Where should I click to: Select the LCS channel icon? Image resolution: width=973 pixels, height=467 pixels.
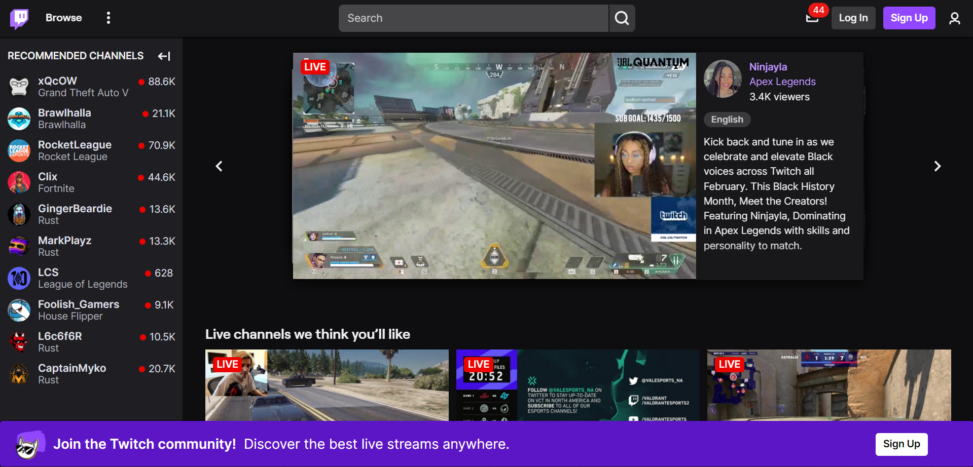(19, 279)
